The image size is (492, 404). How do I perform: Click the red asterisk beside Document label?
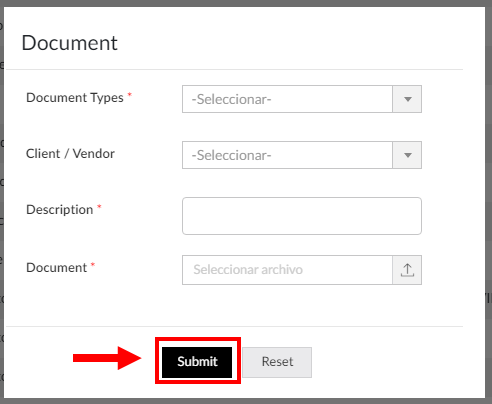93,265
